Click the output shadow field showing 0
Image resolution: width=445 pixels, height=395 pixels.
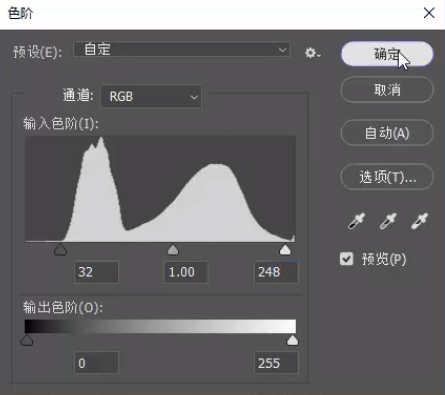(96, 363)
